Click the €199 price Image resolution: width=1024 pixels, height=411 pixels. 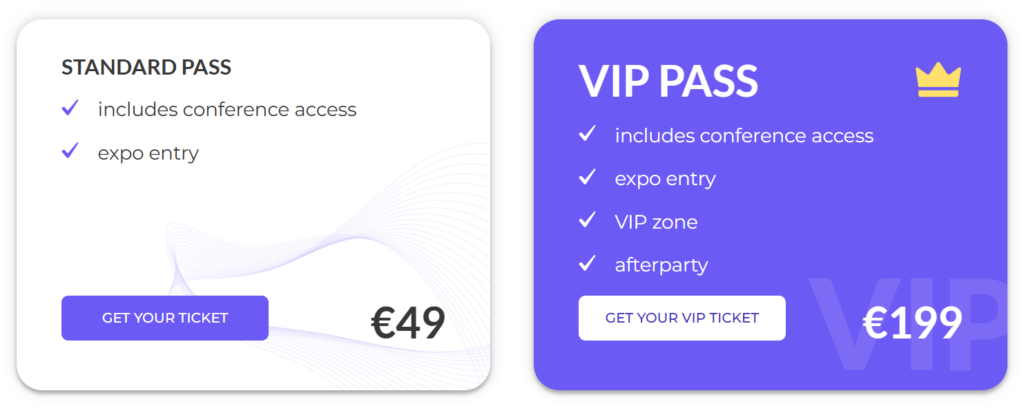pos(912,322)
